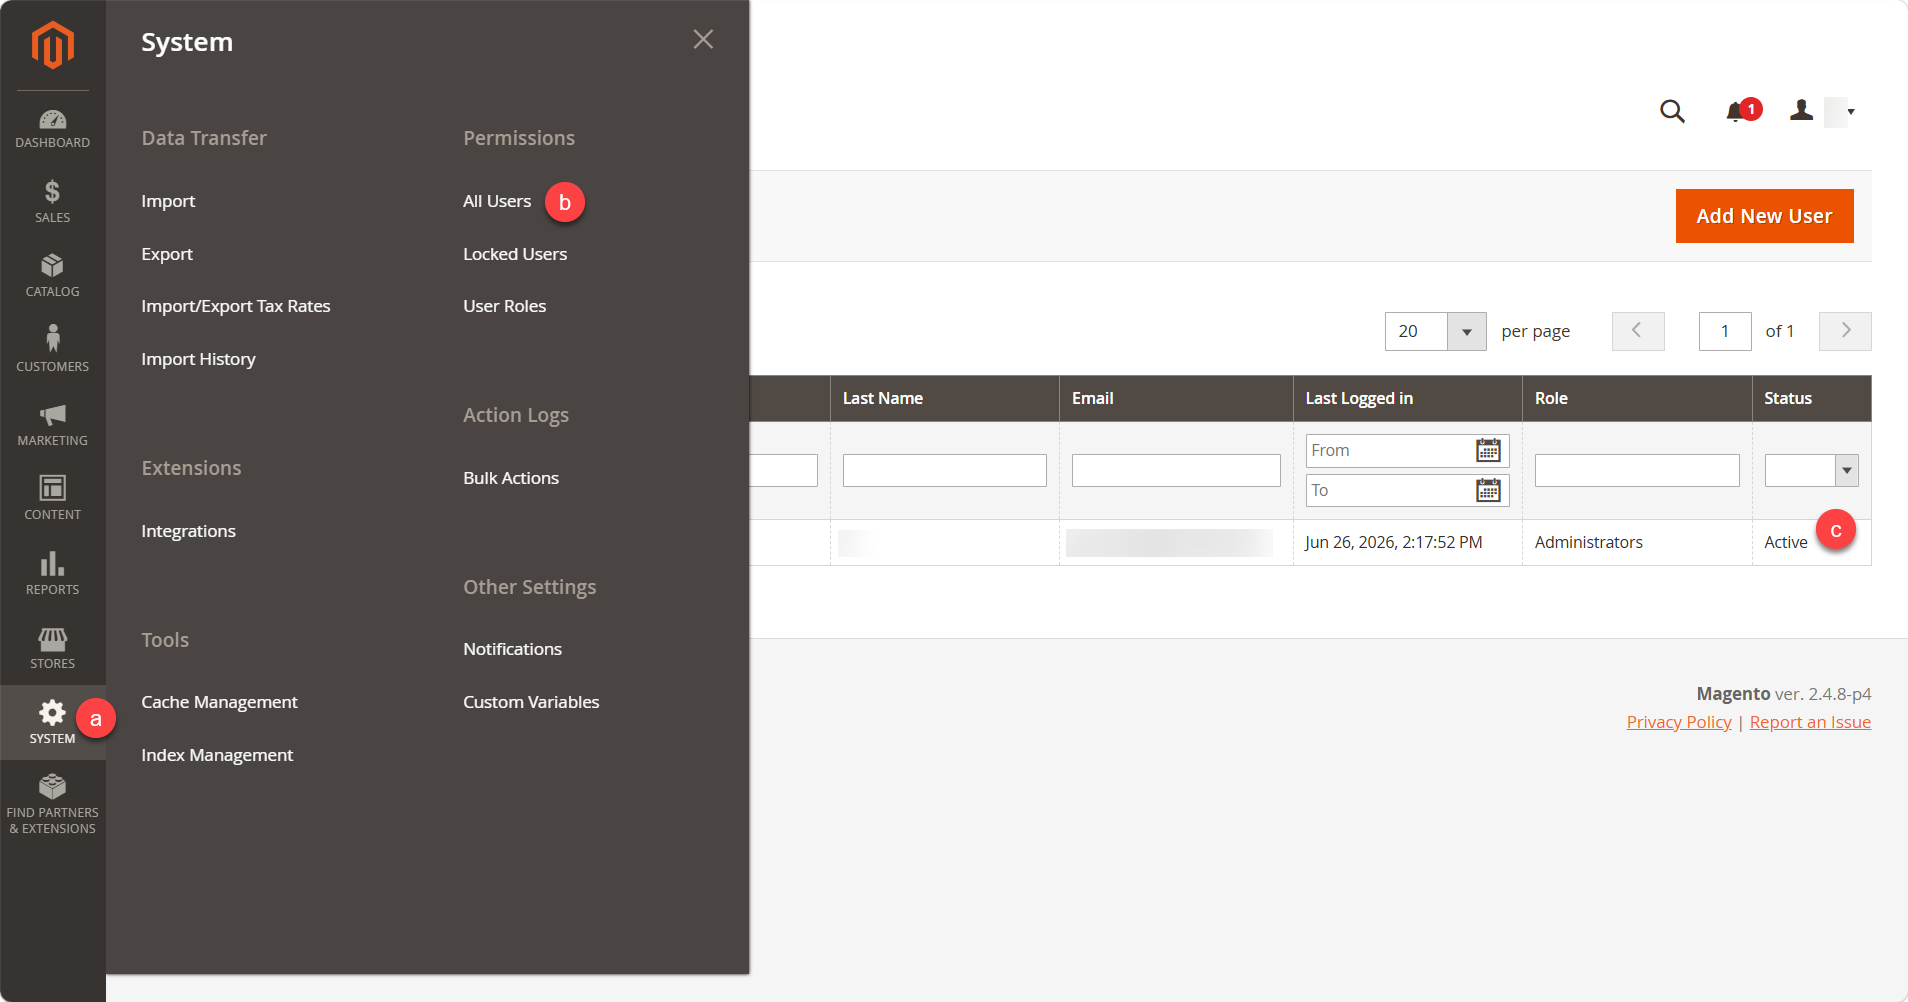Open Bulk Actions under Action Logs
The height and width of the screenshot is (1002, 1908).
click(x=511, y=478)
